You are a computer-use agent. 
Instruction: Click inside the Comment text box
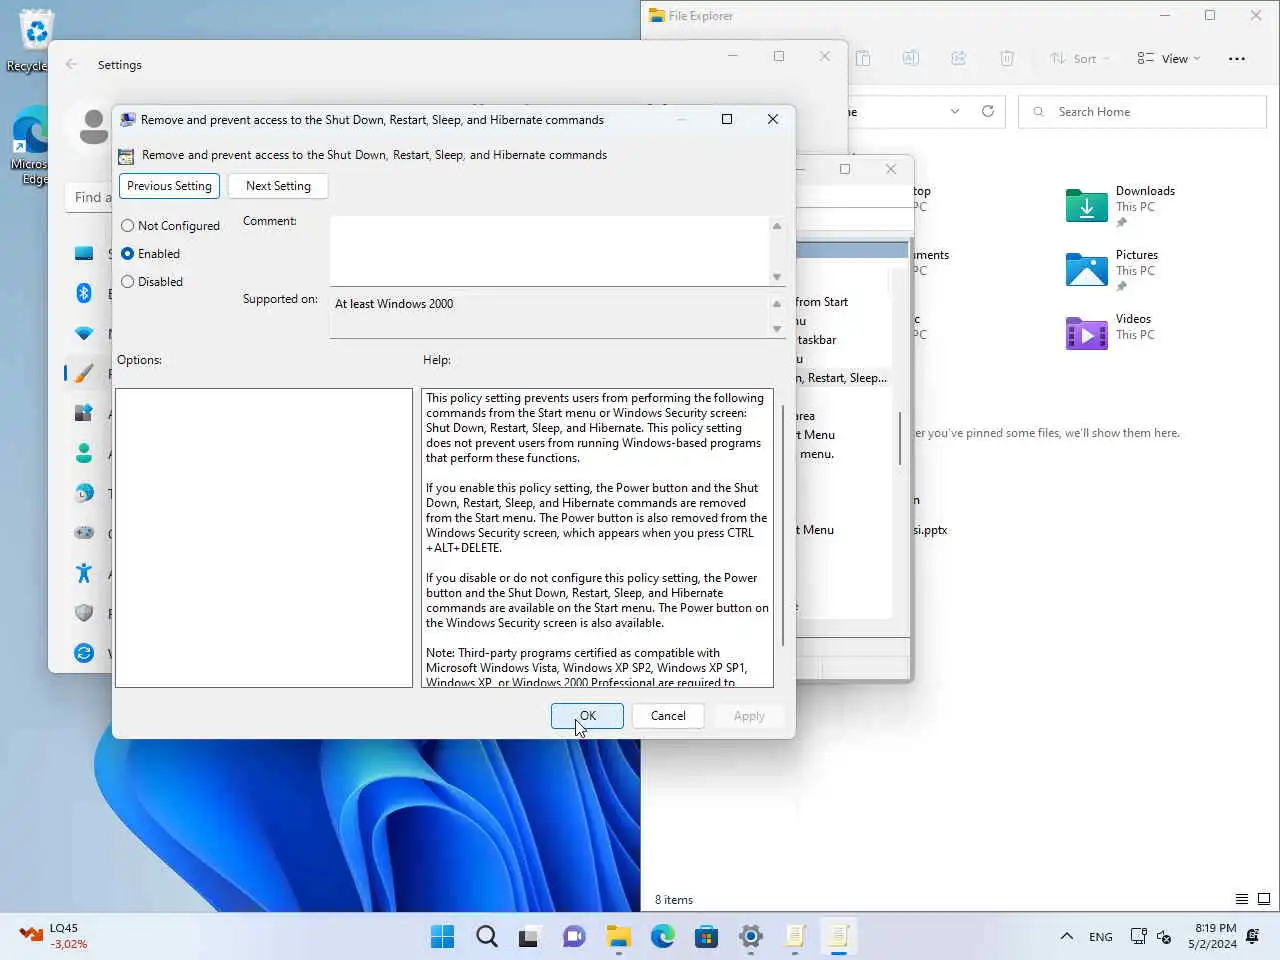point(549,251)
